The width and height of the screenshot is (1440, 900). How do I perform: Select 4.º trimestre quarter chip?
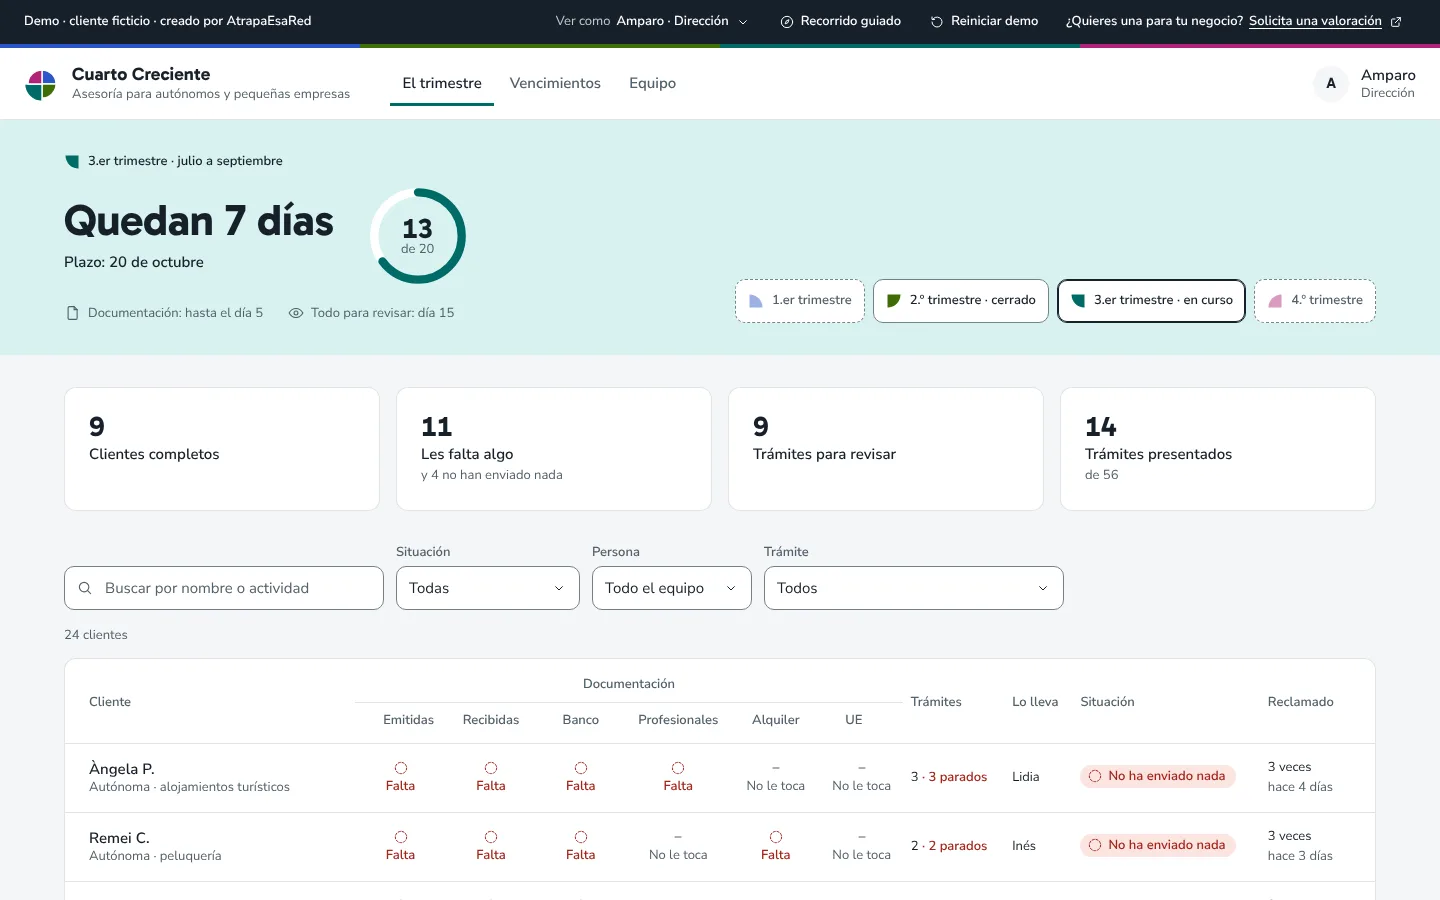pyautogui.click(x=1315, y=301)
